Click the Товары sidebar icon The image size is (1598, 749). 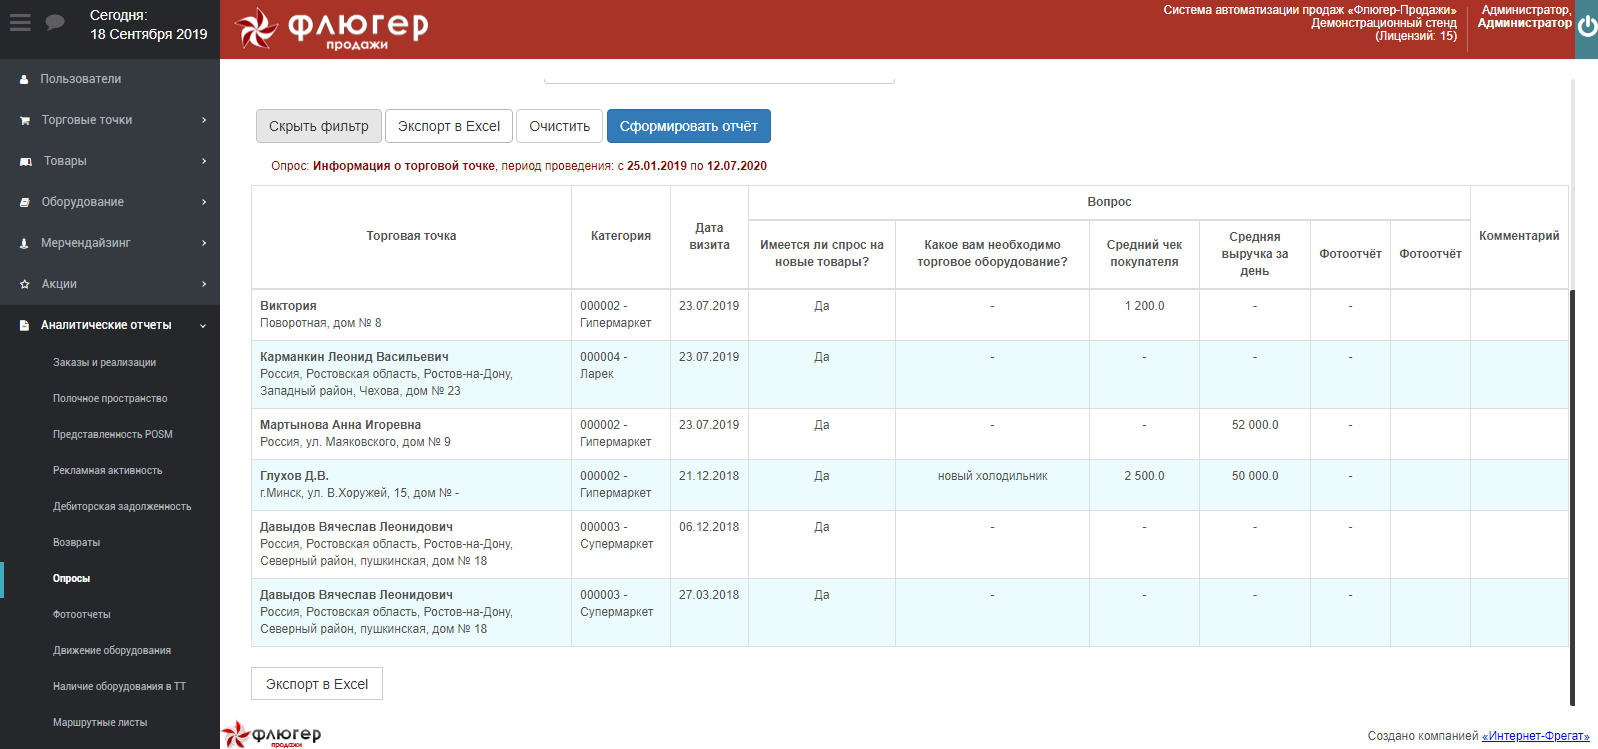point(26,161)
